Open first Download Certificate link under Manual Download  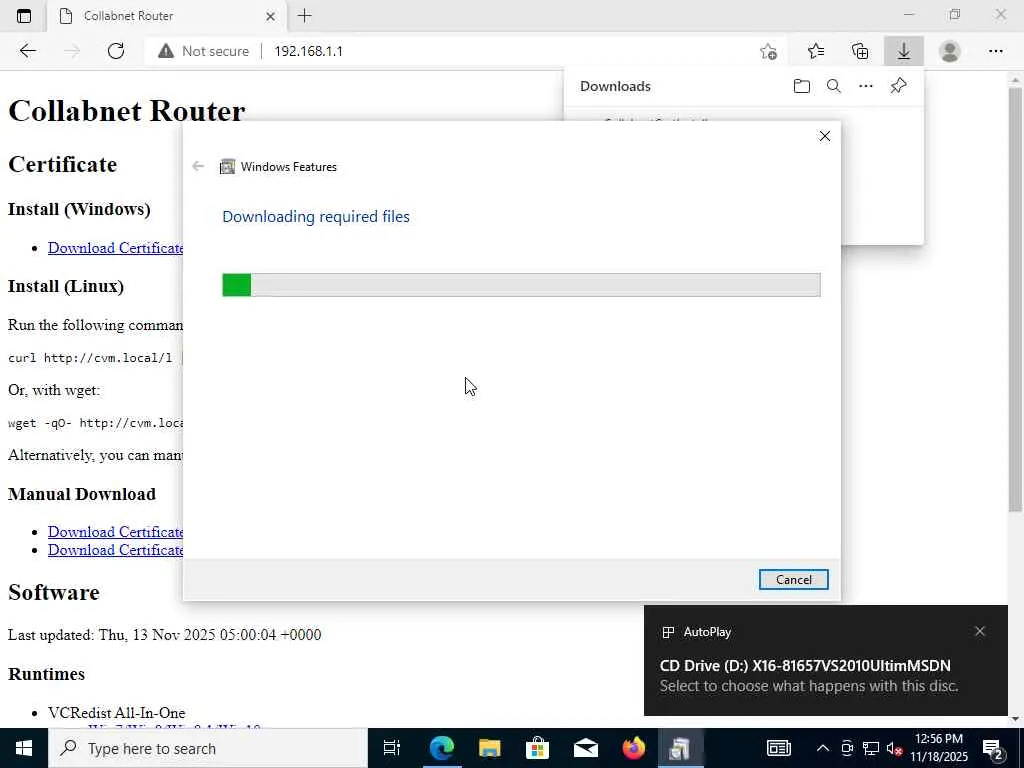pos(116,532)
